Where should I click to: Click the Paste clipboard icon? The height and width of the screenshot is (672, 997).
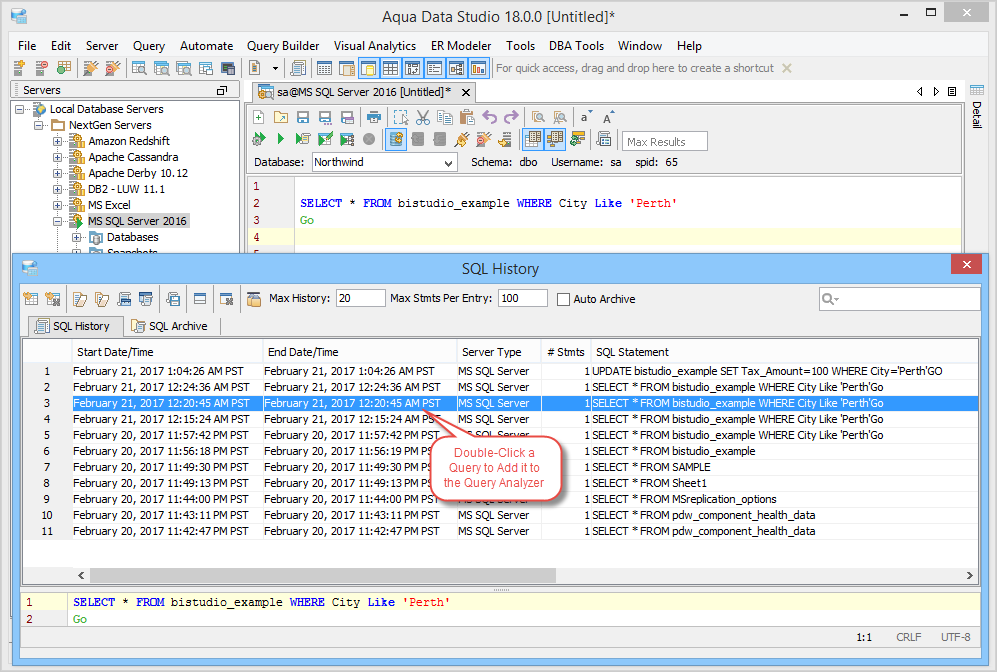click(x=467, y=118)
